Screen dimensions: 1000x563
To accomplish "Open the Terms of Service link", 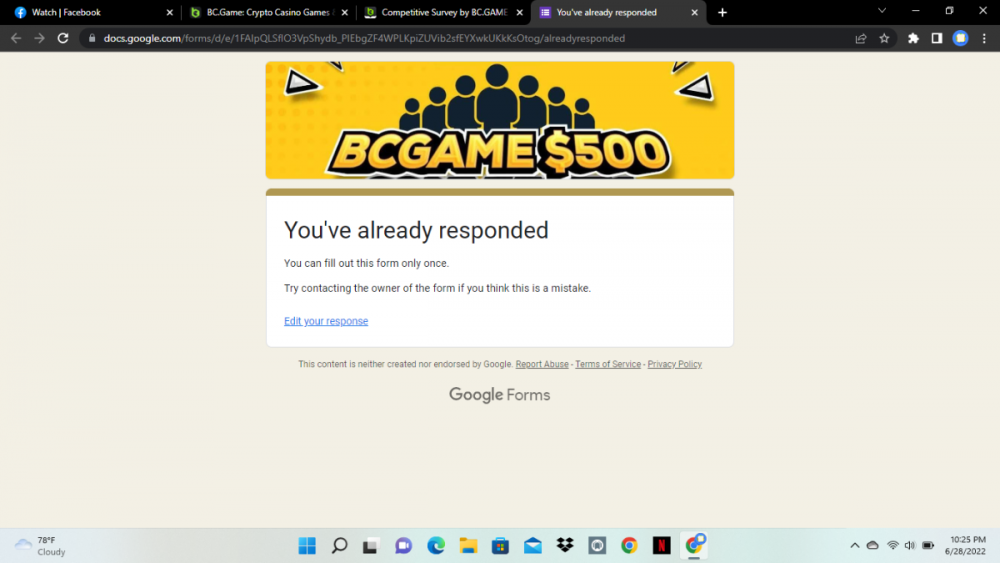I will 608,364.
